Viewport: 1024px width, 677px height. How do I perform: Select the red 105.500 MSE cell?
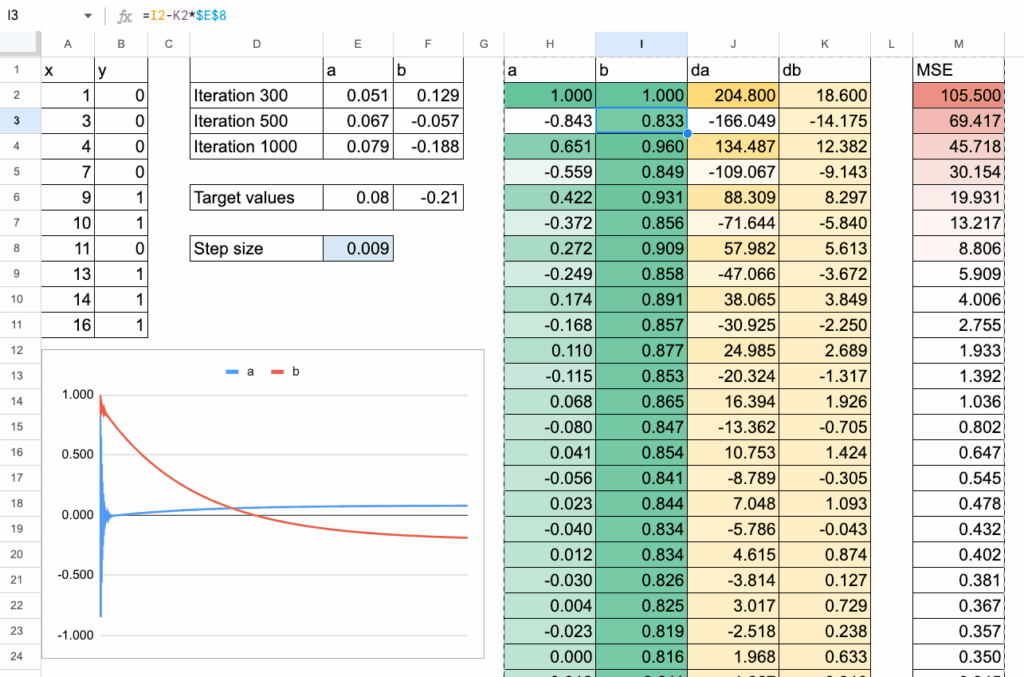[x=959, y=96]
